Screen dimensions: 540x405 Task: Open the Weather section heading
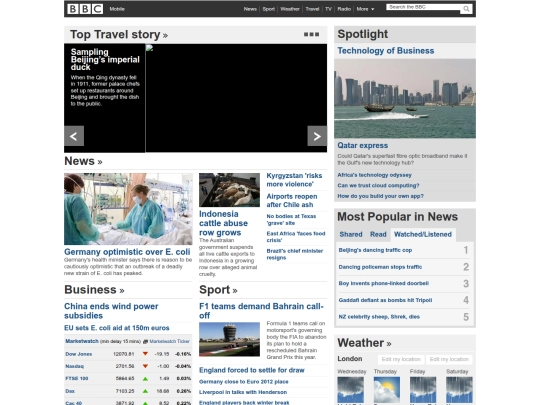pos(364,343)
